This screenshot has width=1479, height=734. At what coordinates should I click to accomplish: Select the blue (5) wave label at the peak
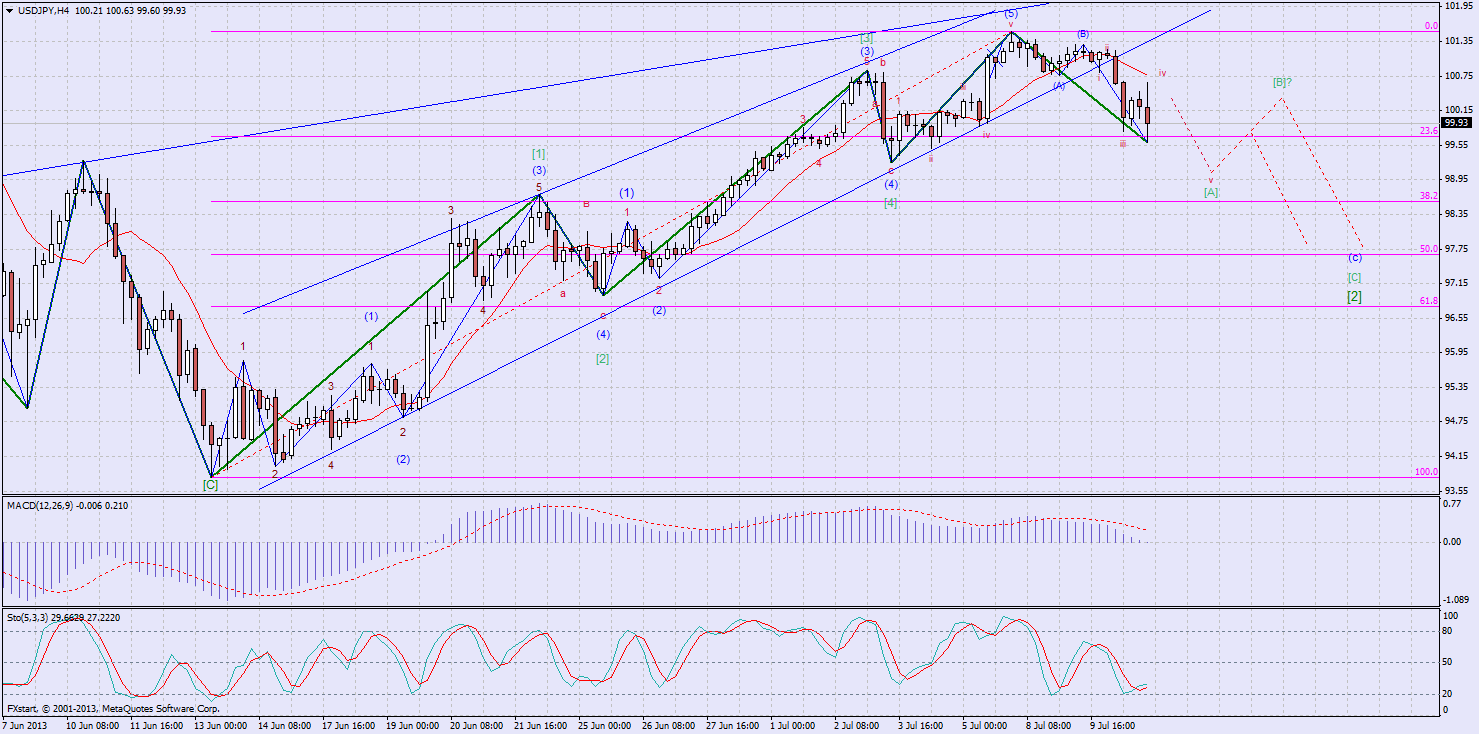pos(1011,14)
